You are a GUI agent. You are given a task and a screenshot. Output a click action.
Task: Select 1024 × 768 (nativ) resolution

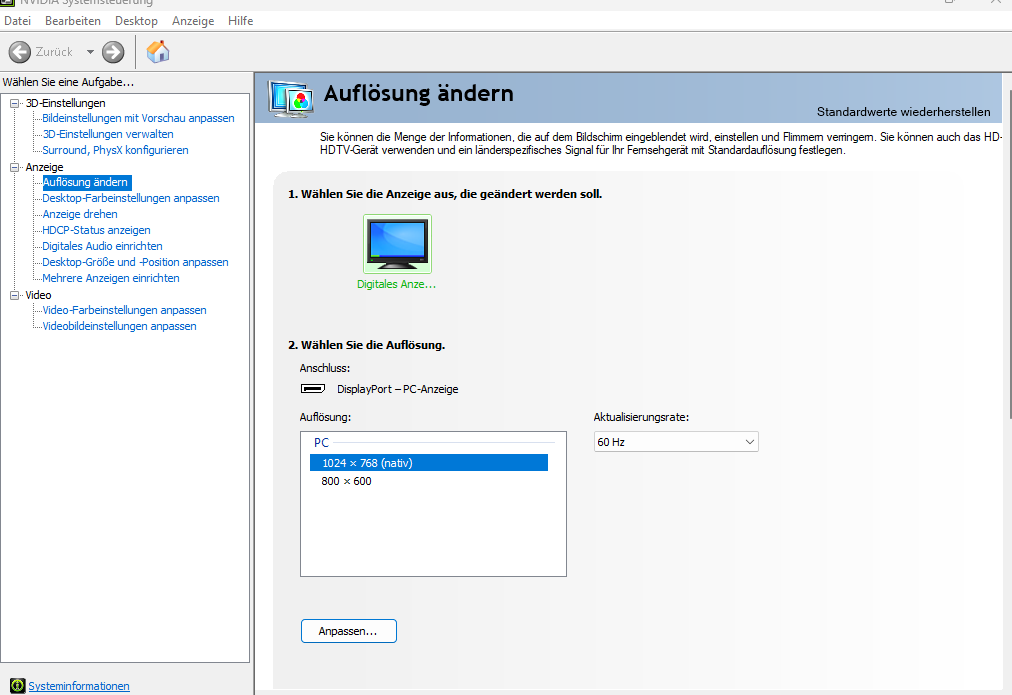pos(429,463)
